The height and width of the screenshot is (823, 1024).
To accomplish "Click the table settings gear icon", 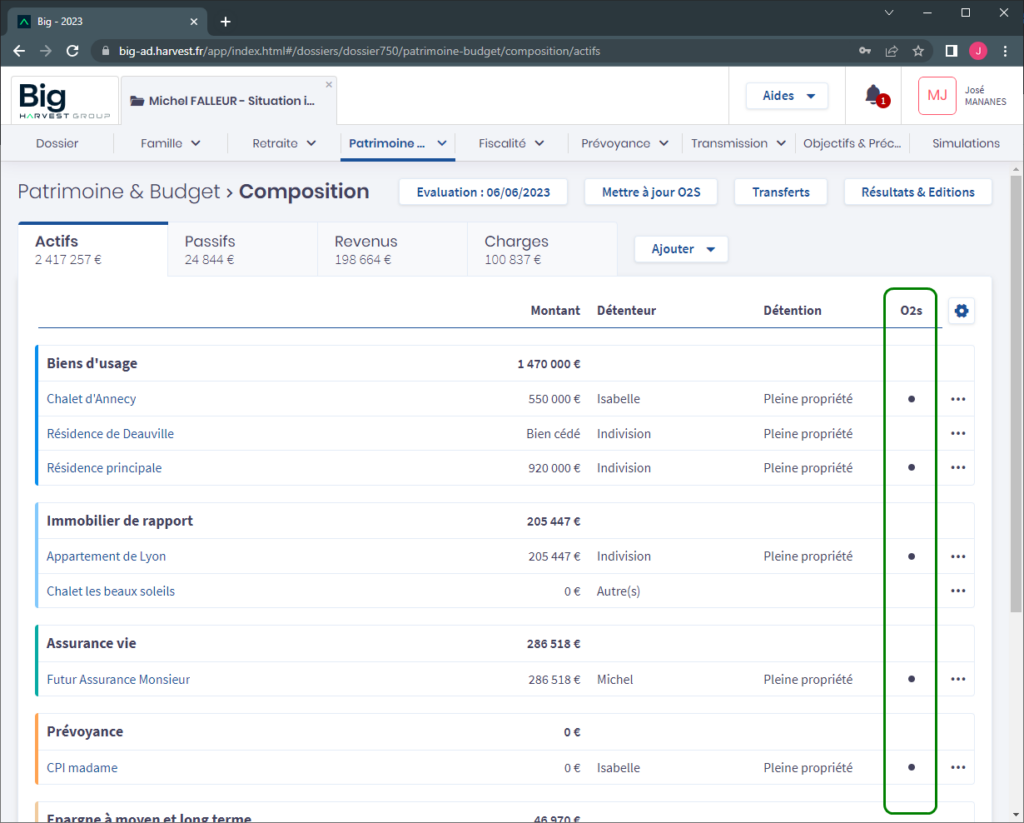I will (961, 311).
